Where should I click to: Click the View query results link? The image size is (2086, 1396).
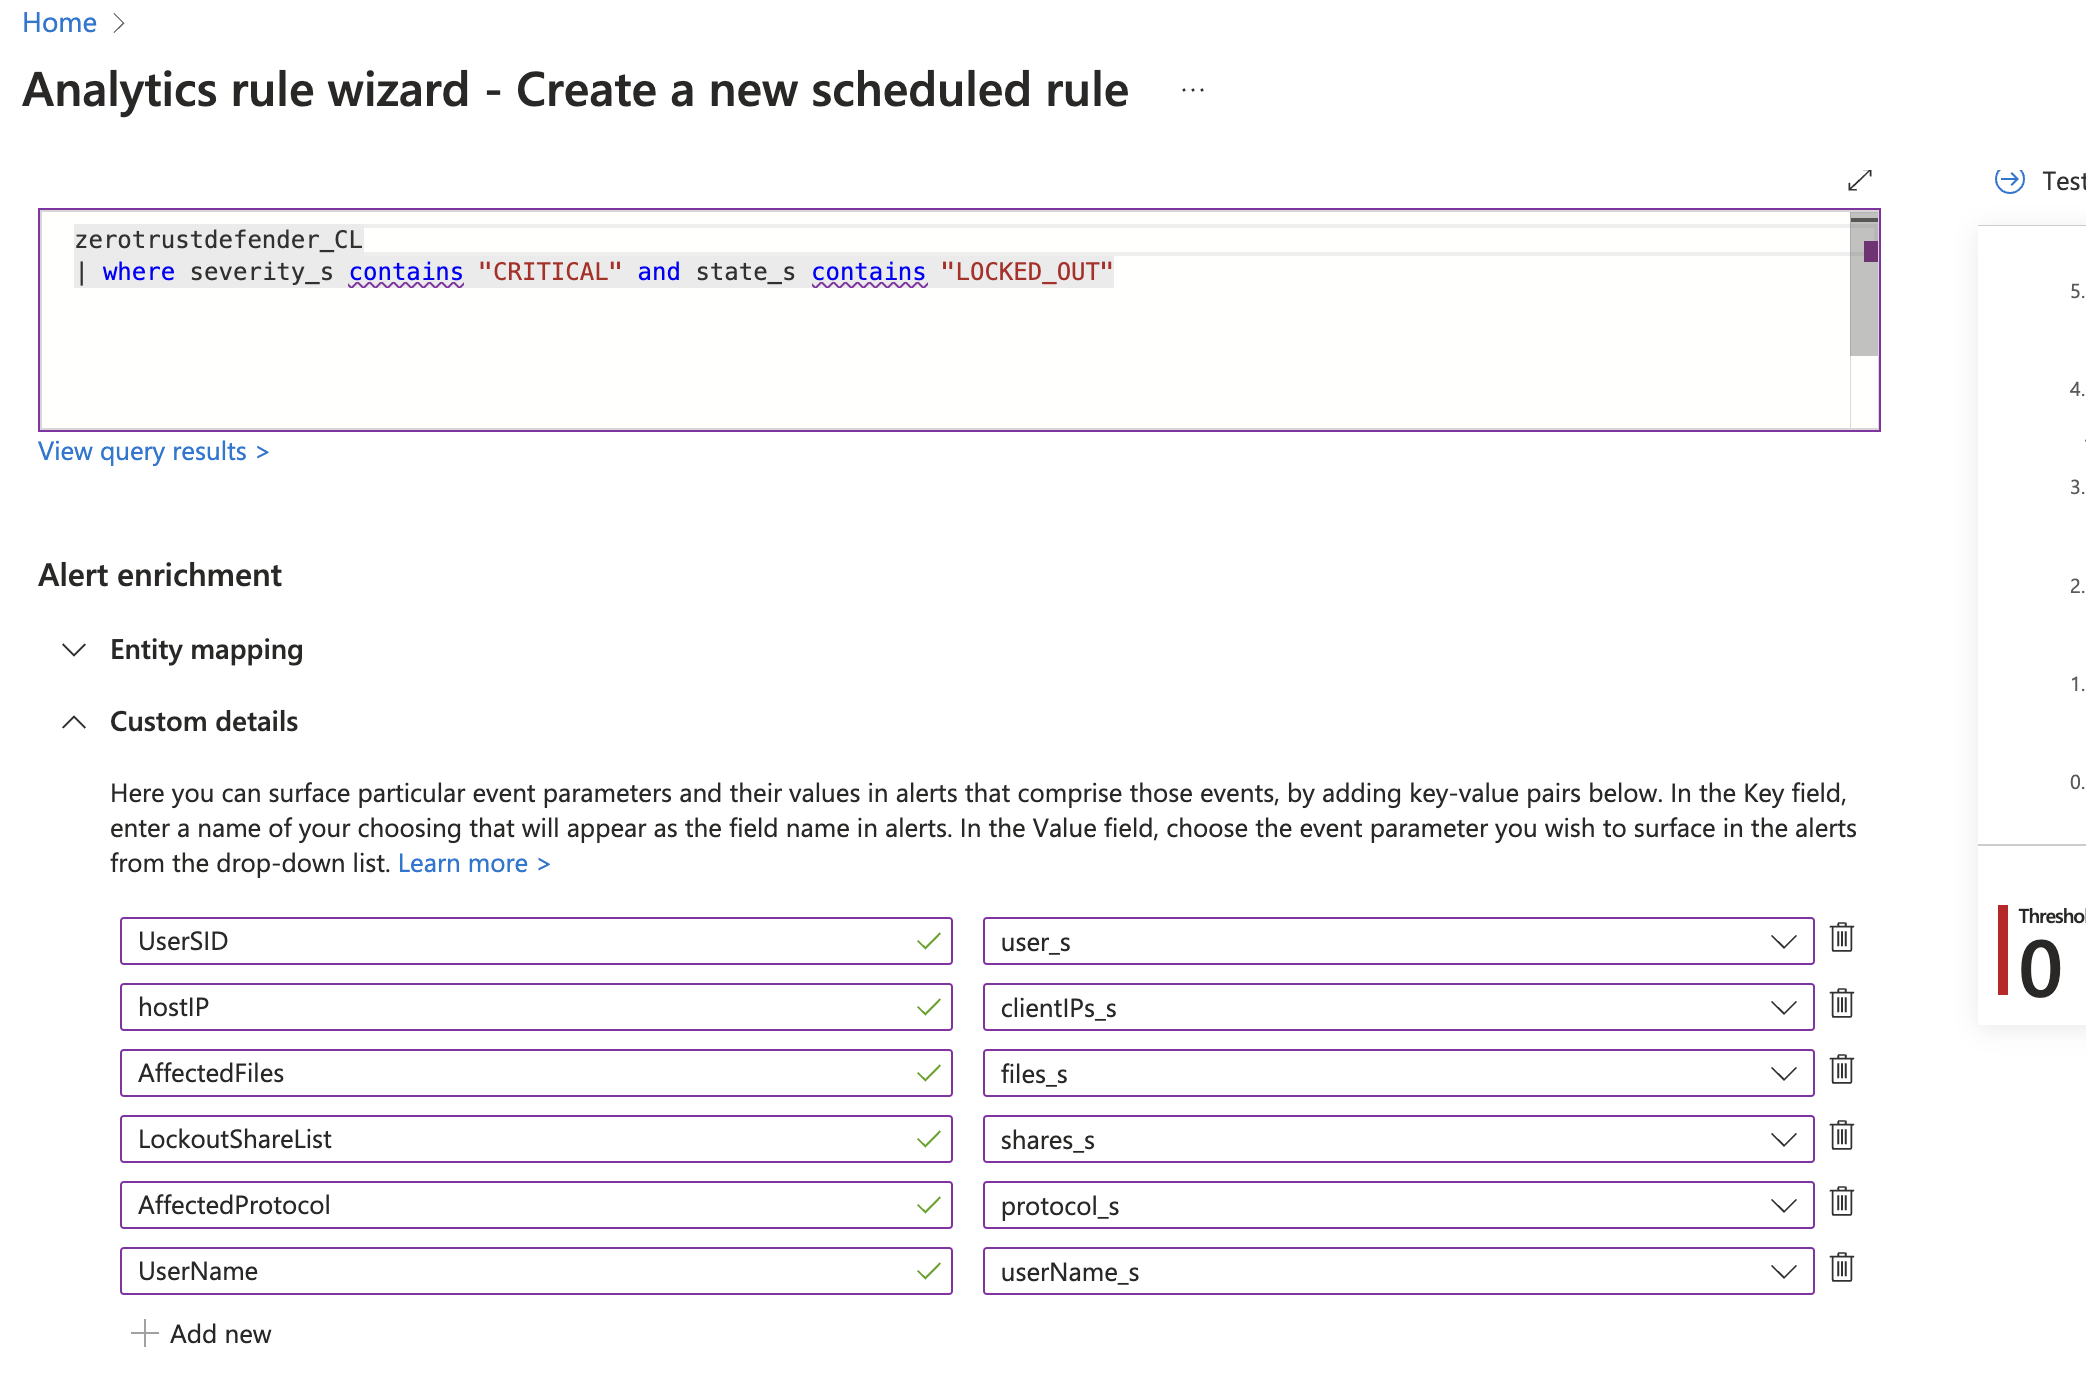pos(153,451)
